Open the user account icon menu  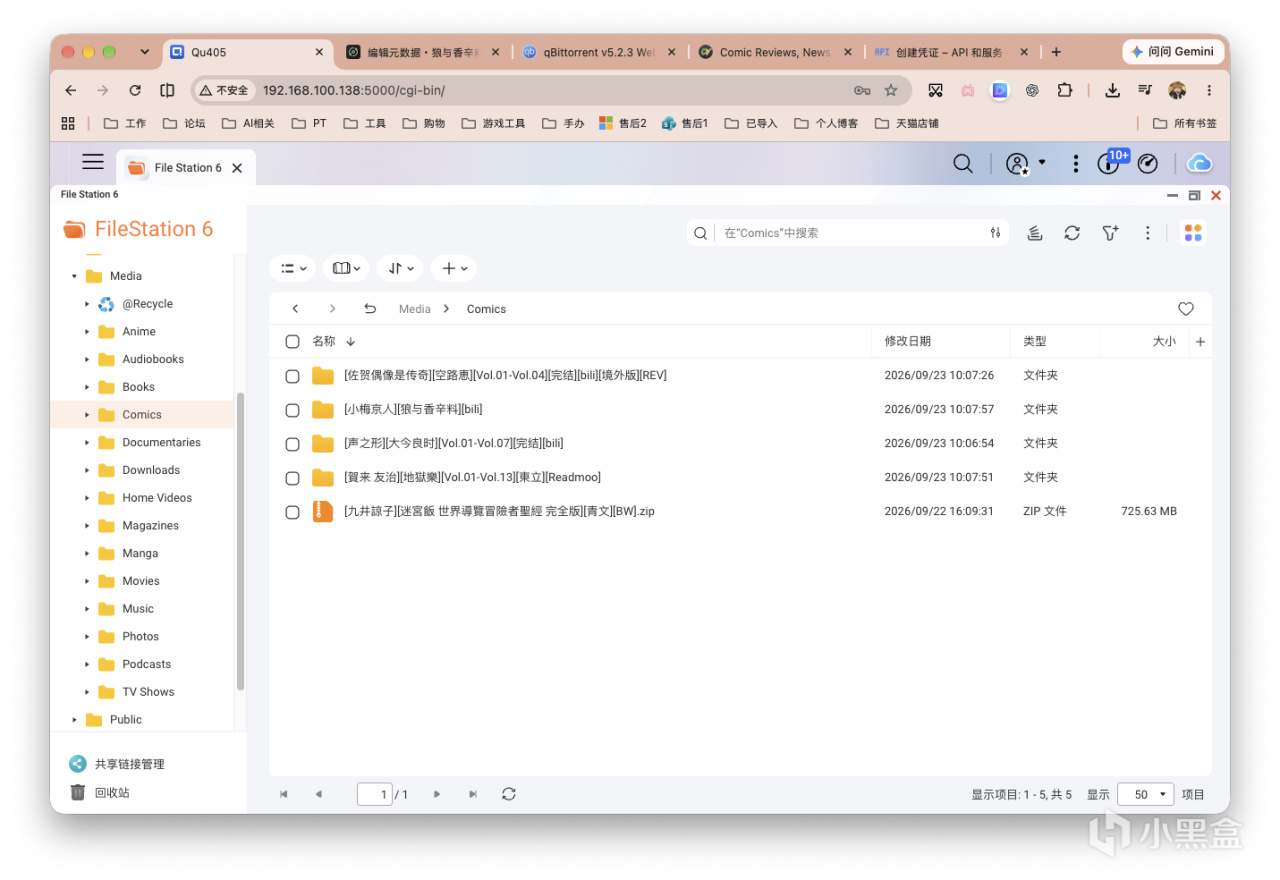(1017, 164)
